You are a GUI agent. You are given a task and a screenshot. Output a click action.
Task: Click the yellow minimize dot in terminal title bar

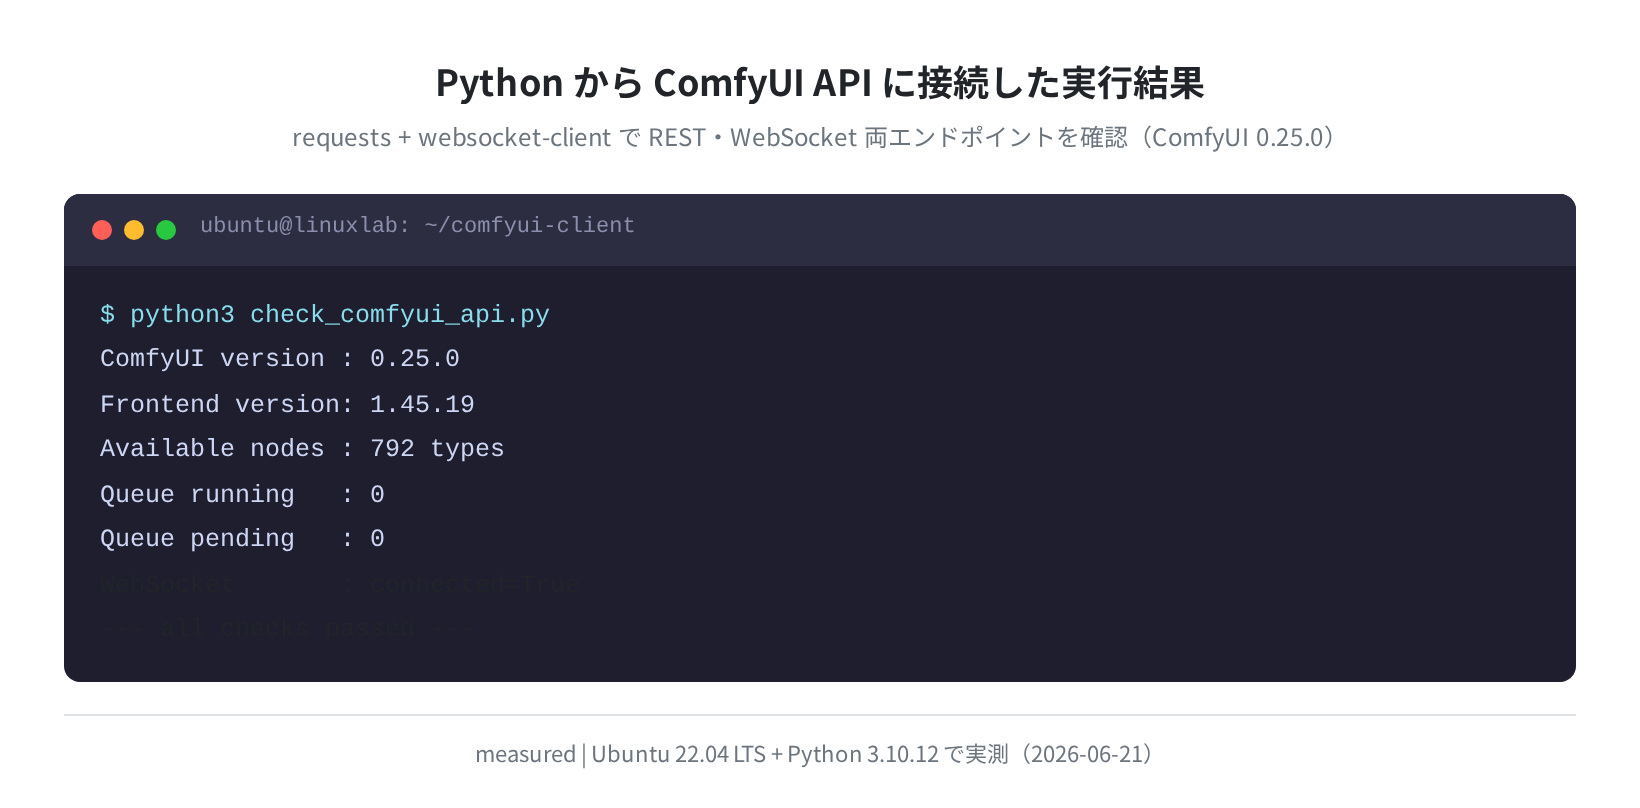[x=134, y=230]
